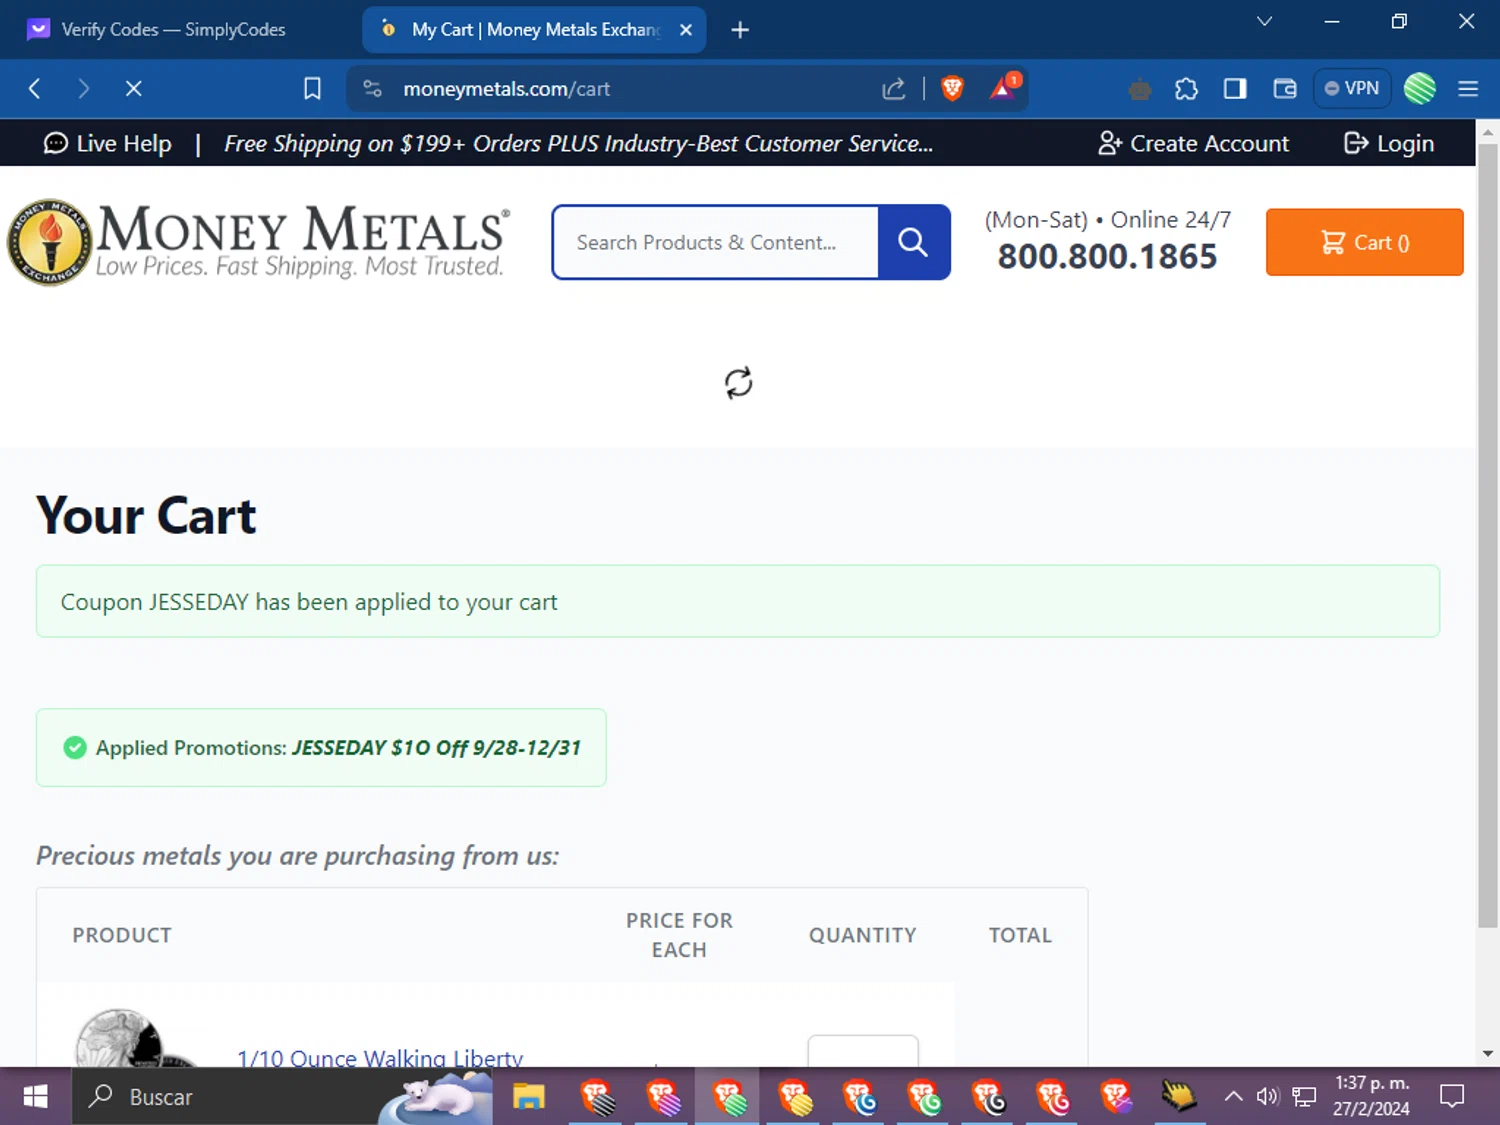
Task: Click the PRODUCT column header
Action: pos(122,935)
